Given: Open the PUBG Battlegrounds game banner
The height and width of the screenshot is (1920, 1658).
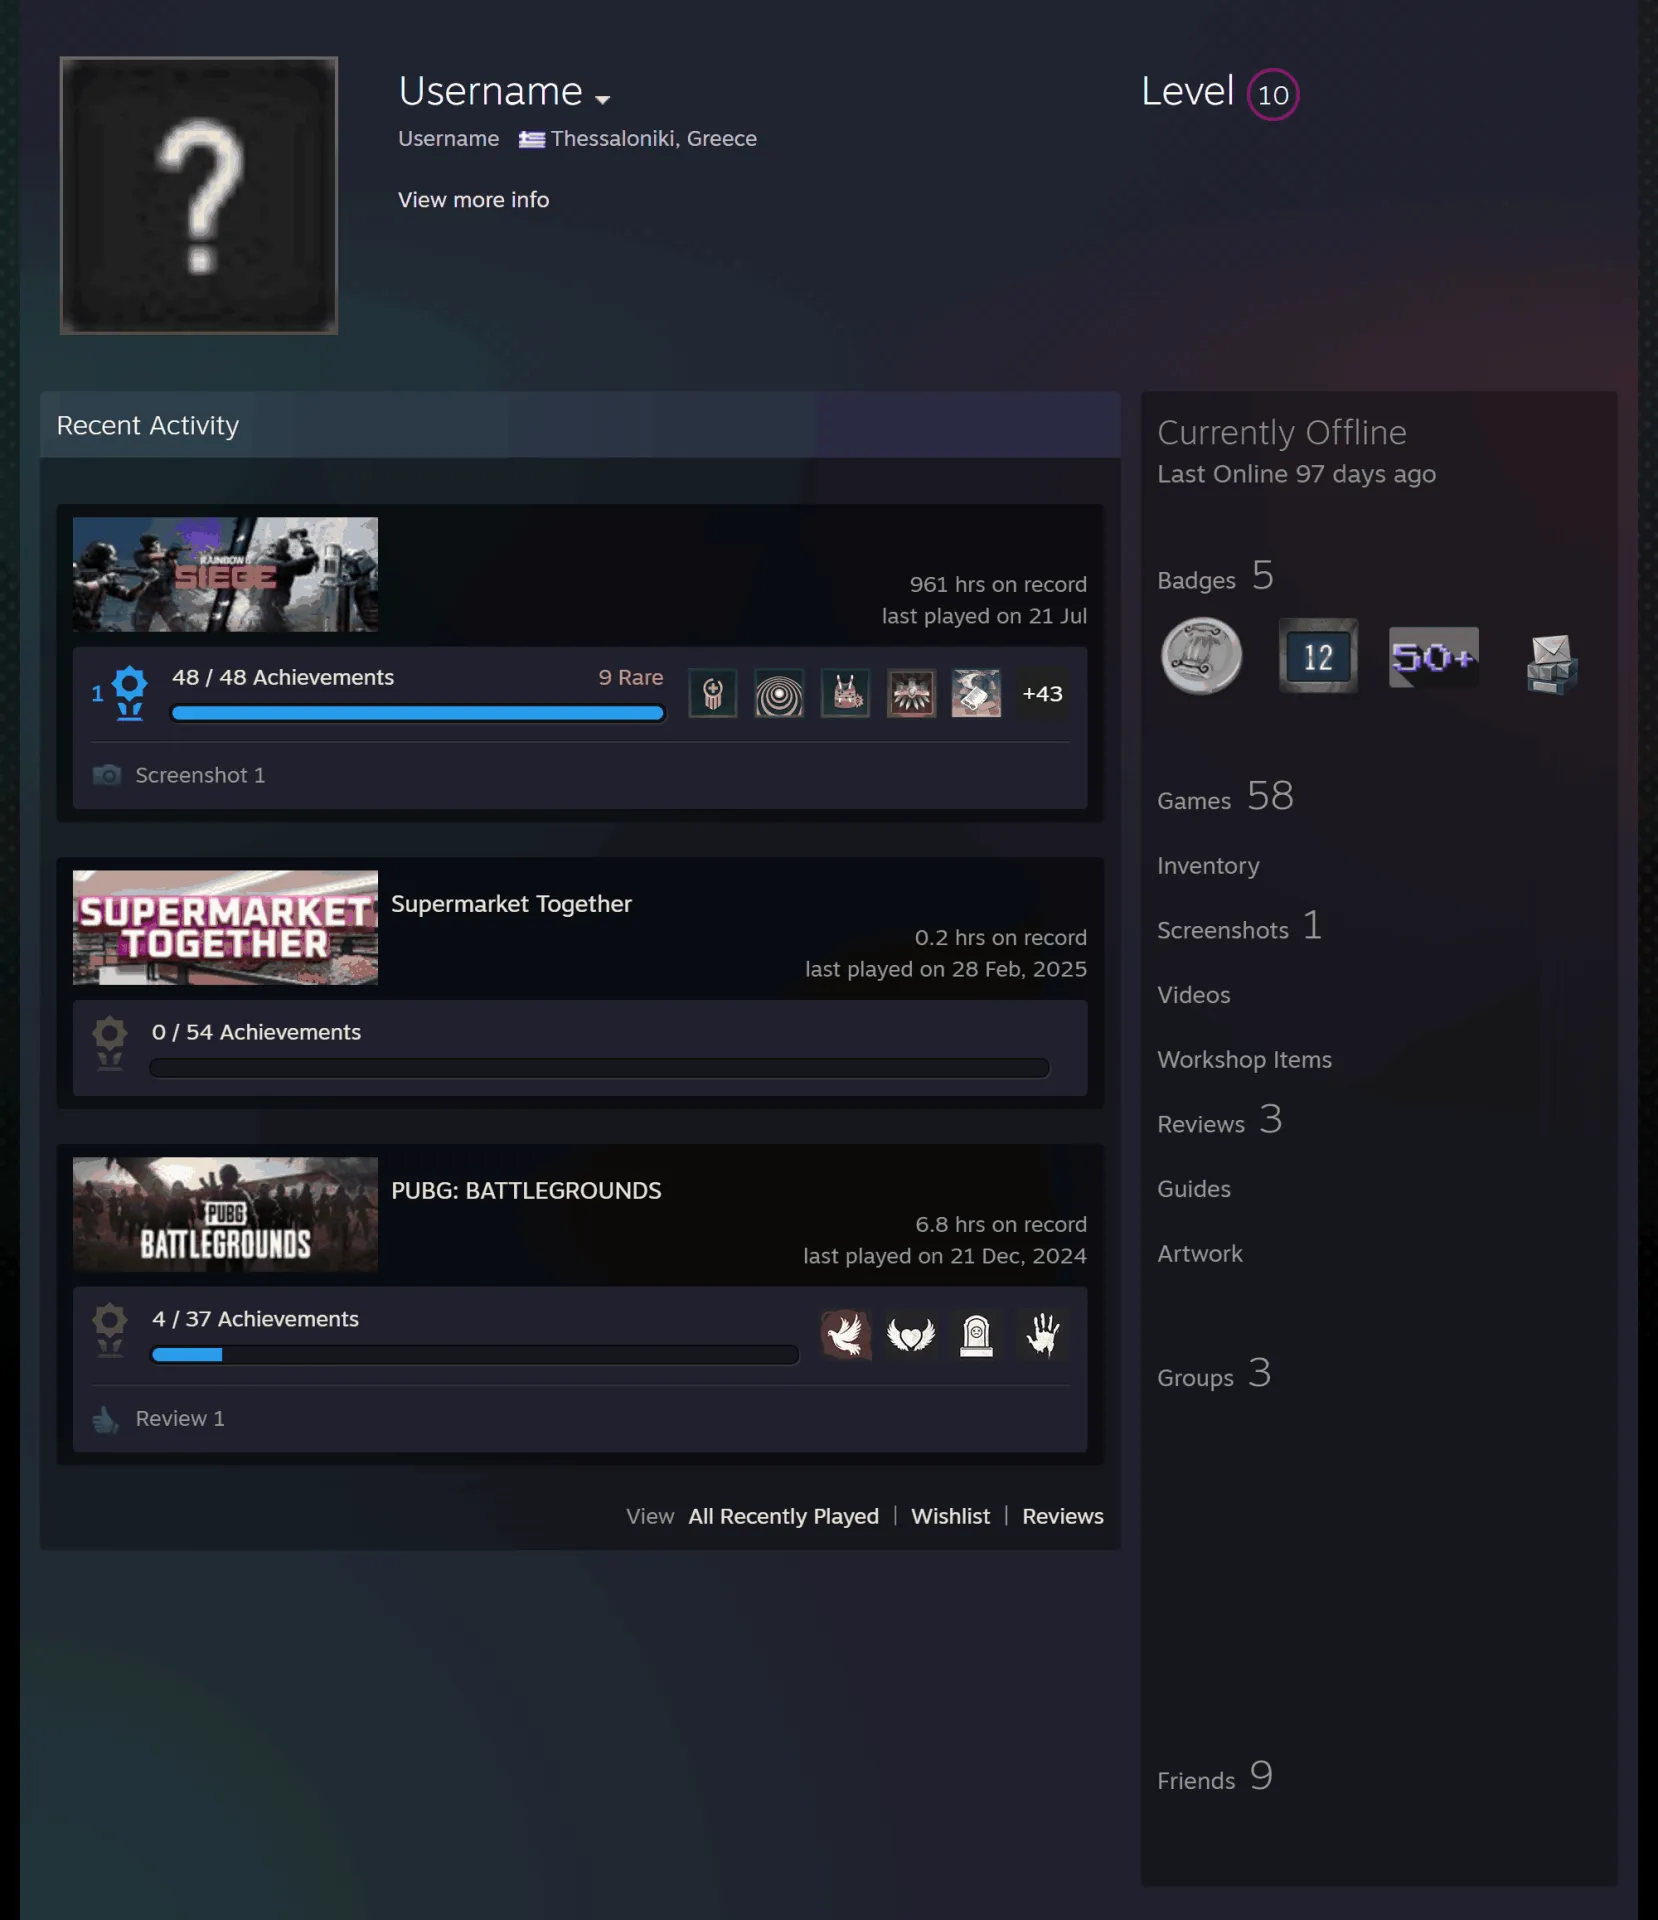Looking at the screenshot, I should [x=225, y=1214].
